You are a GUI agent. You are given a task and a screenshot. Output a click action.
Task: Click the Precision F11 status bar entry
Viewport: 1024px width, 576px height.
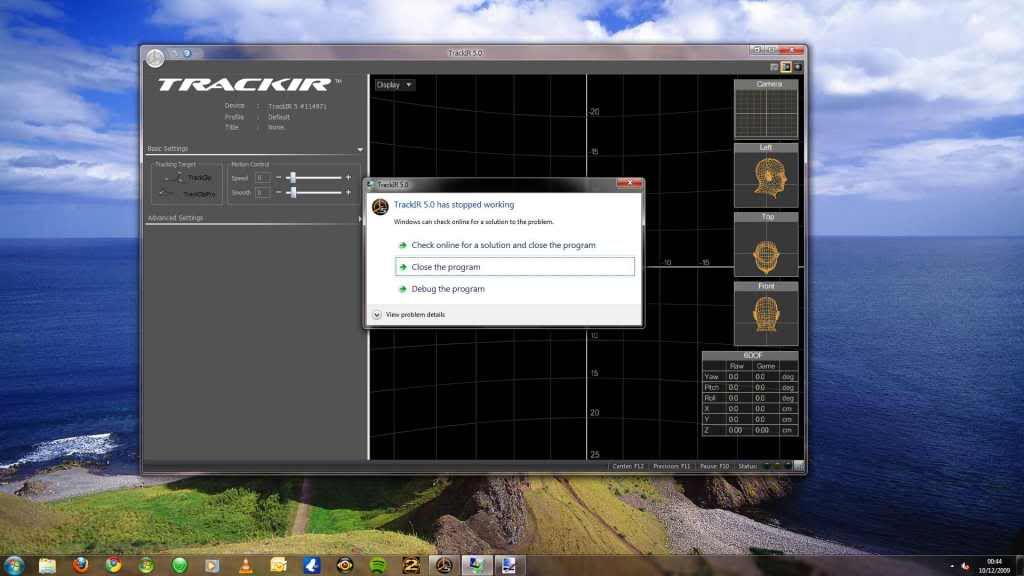tap(671, 466)
